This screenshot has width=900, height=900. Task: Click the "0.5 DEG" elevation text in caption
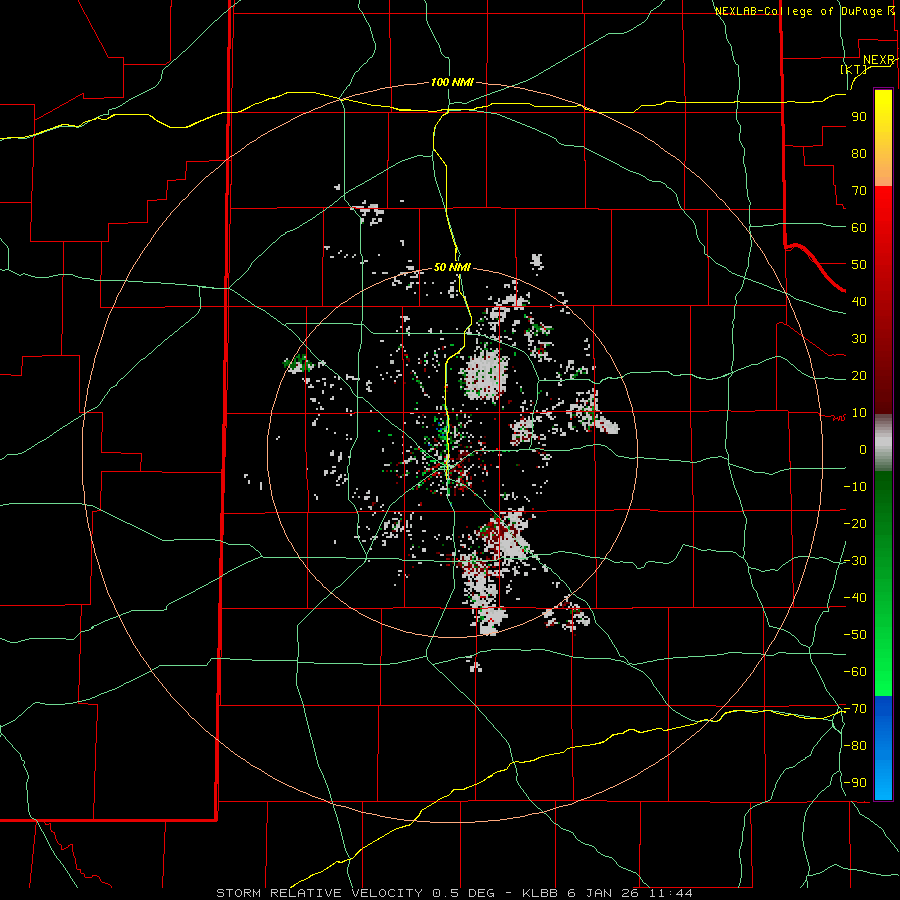[463, 893]
